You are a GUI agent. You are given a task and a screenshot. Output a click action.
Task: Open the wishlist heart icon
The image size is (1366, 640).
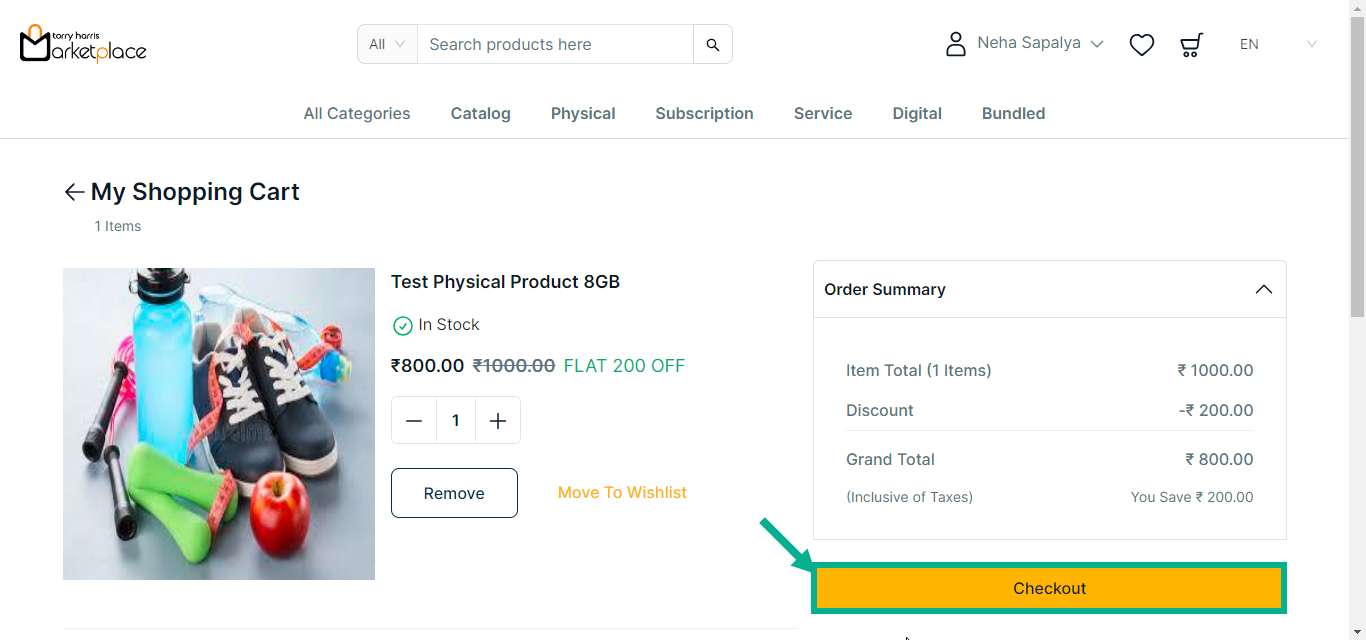click(x=1142, y=45)
